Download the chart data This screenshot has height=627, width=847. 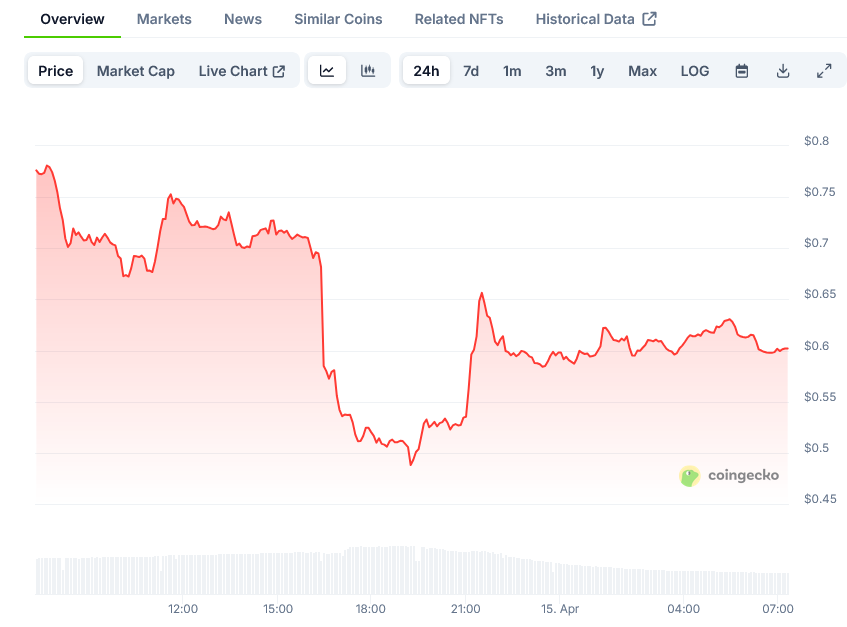(x=783, y=71)
